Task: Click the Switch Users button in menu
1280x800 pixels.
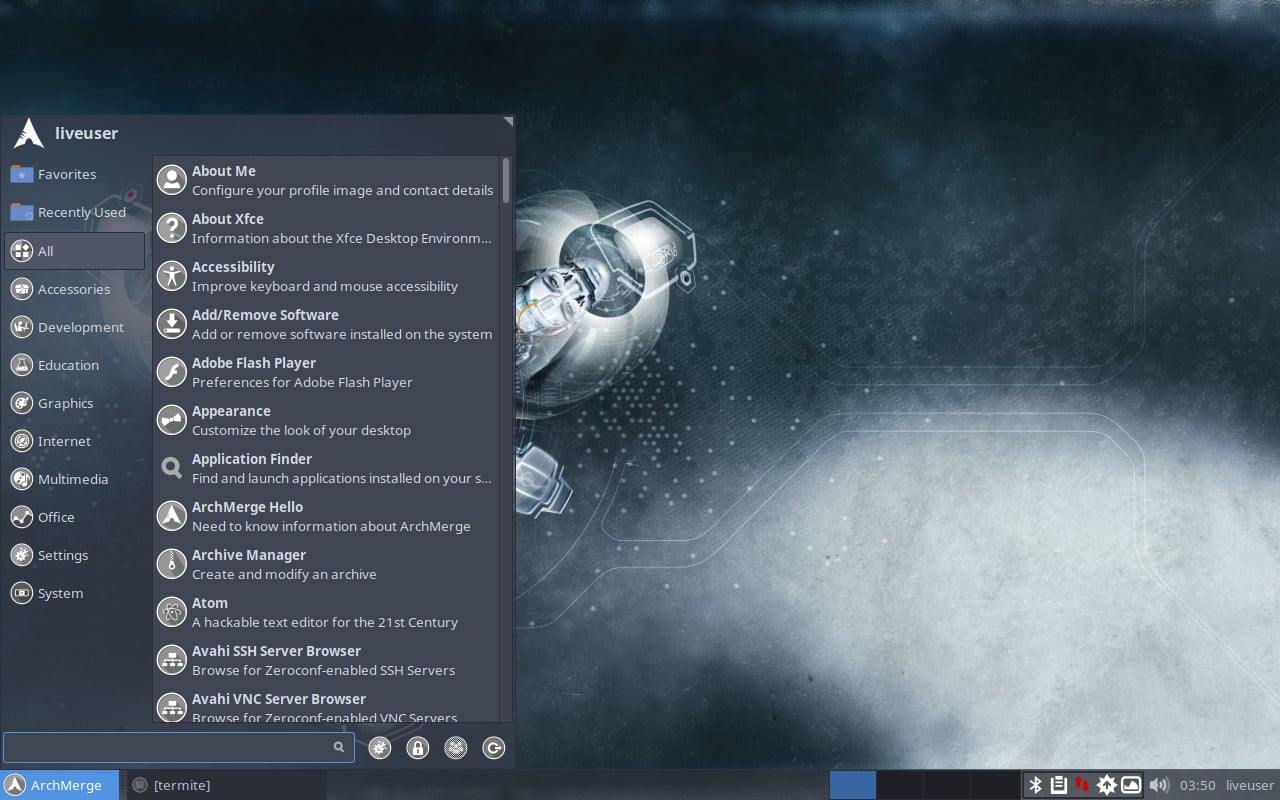Action: click(455, 747)
